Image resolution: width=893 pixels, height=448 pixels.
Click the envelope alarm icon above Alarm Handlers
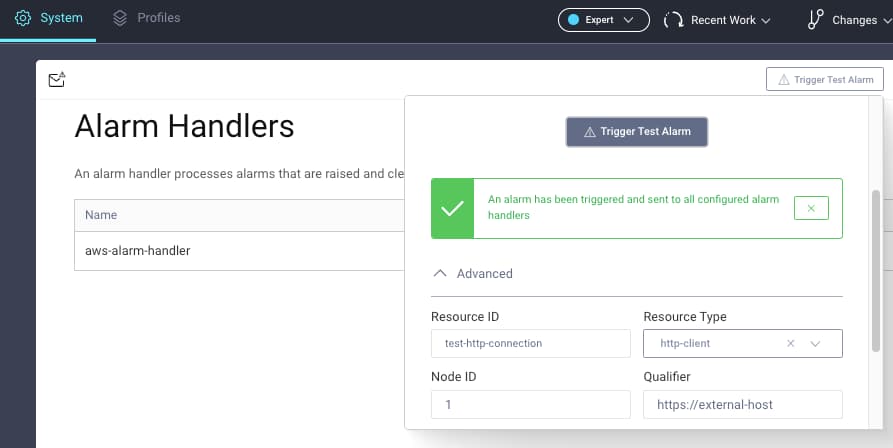point(57,80)
